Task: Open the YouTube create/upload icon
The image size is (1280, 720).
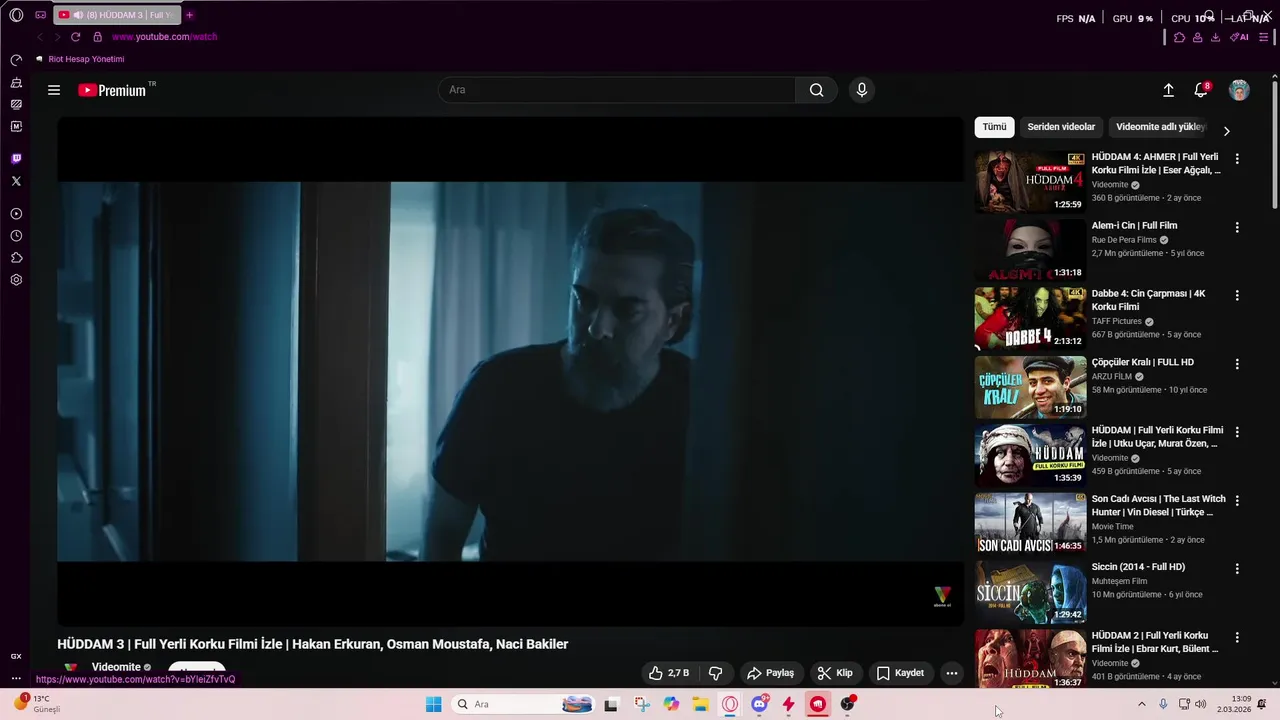Action: pos(1168,90)
